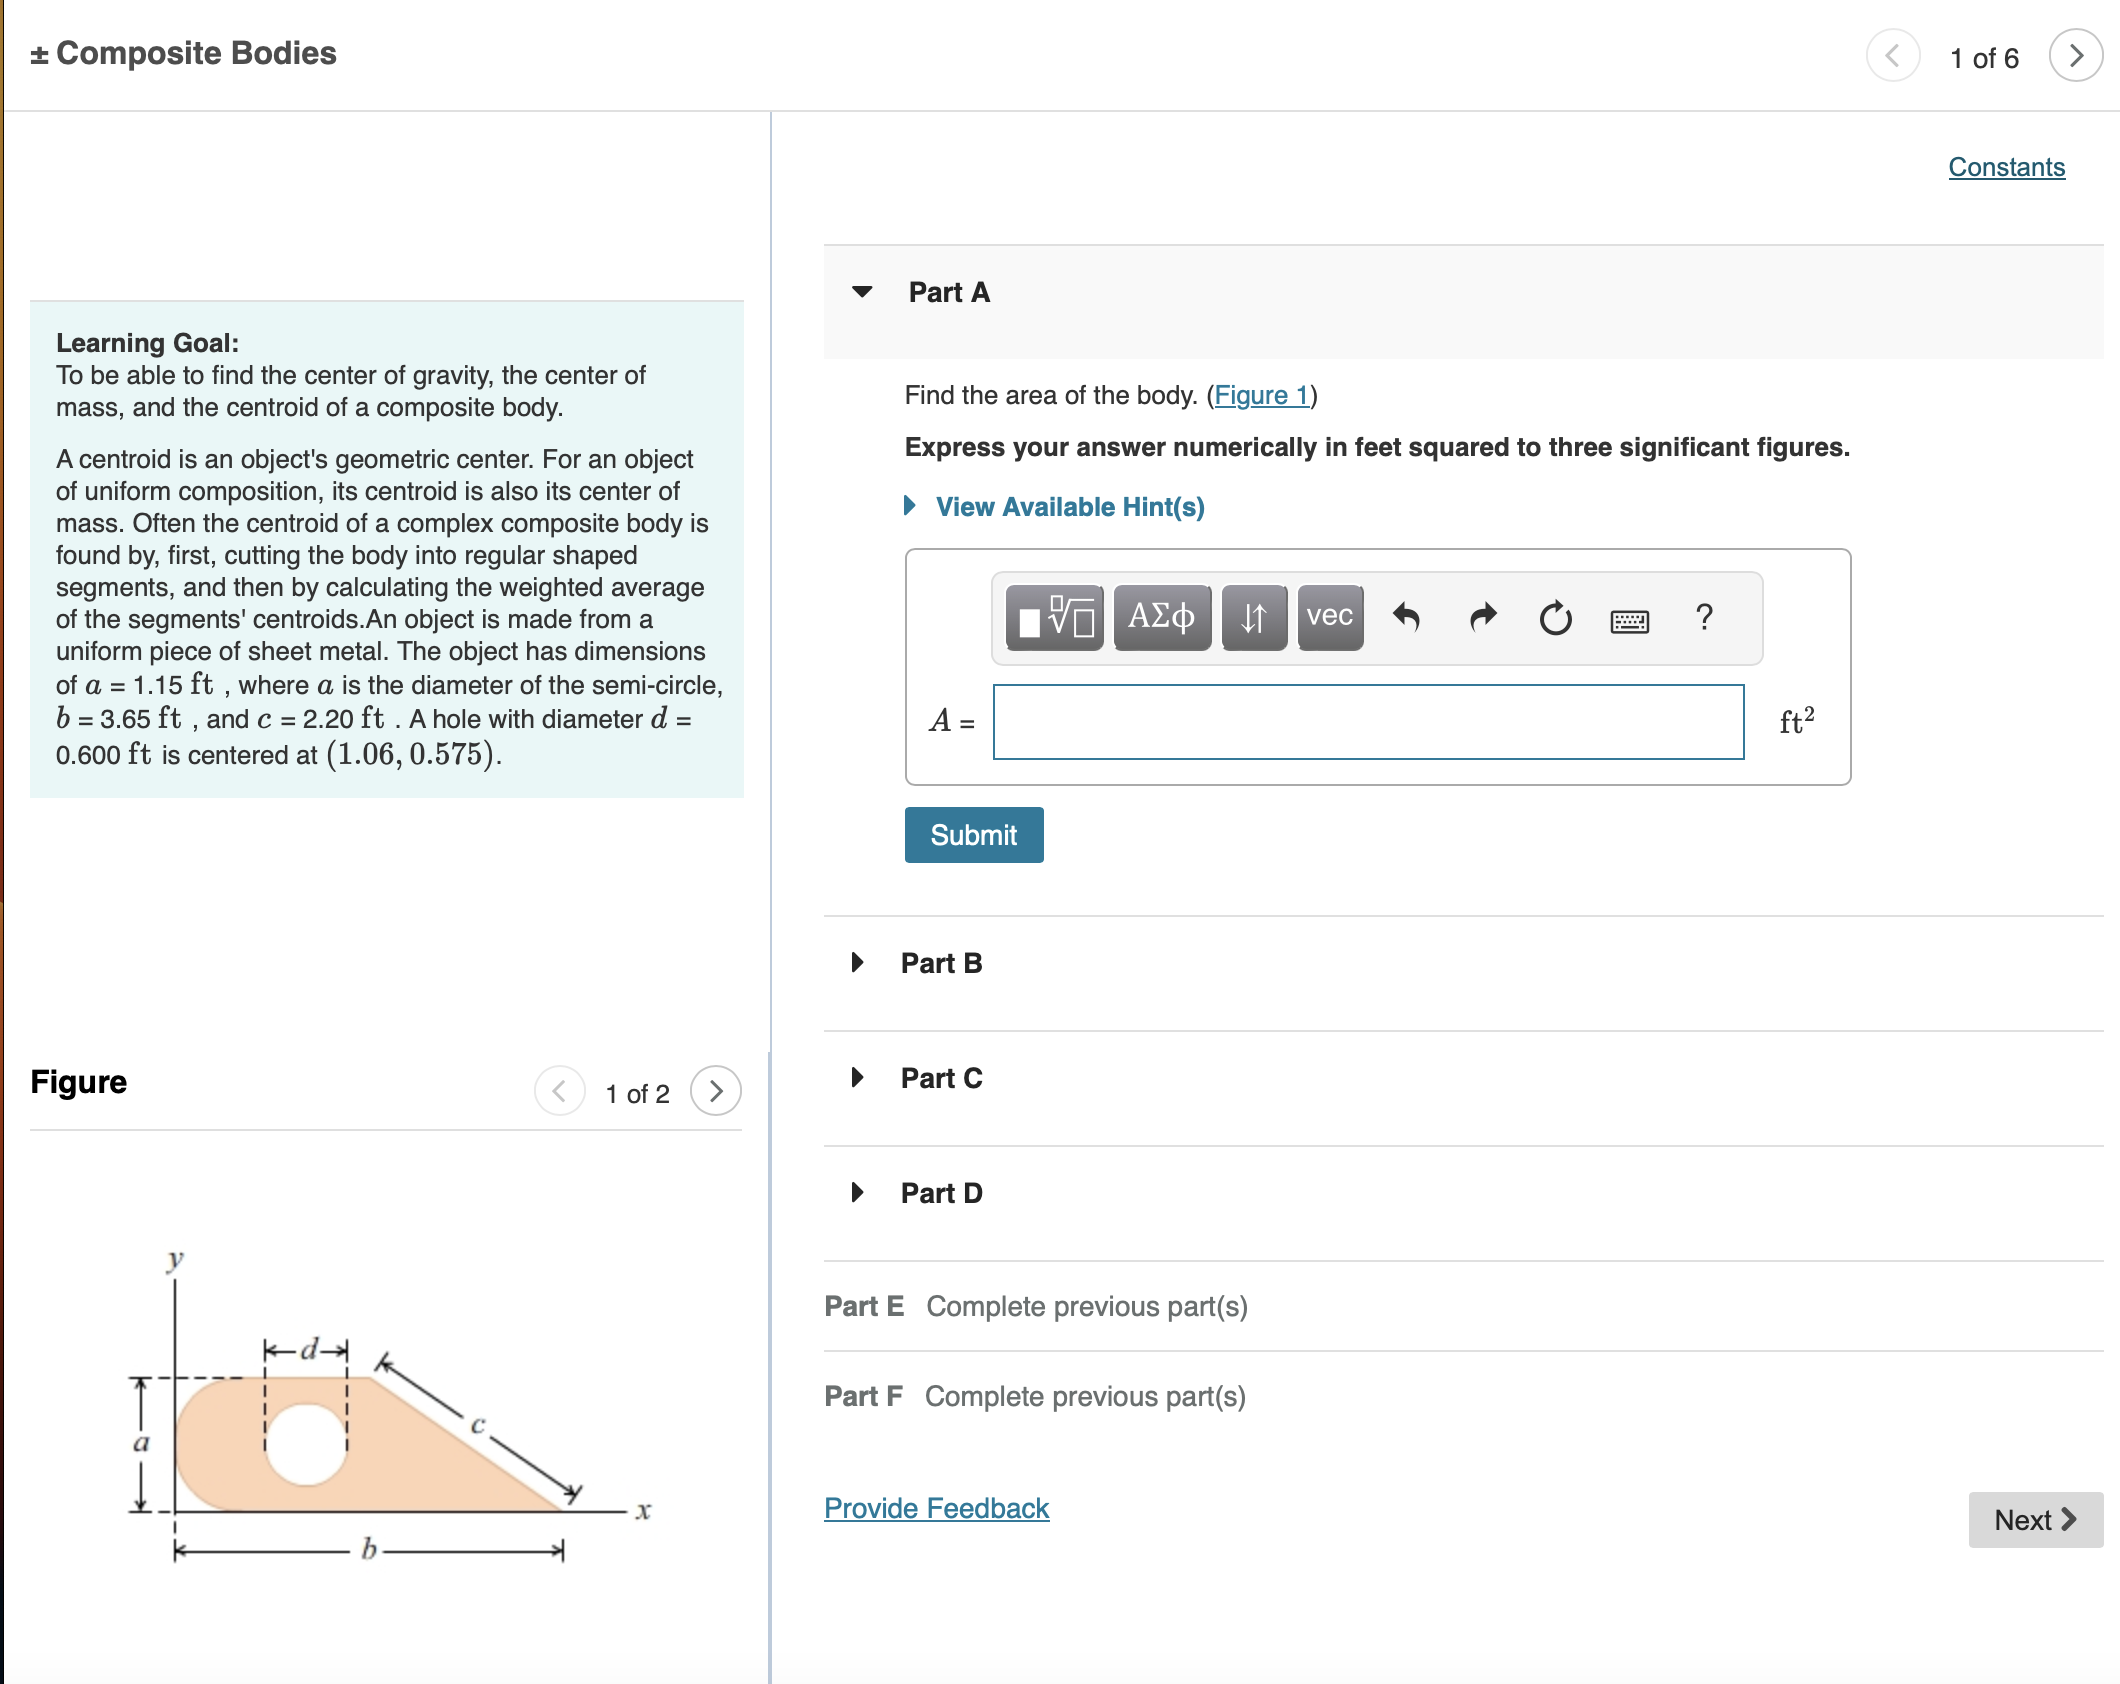The height and width of the screenshot is (1684, 2120).
Task: Go to previous figure page
Action: click(560, 1092)
